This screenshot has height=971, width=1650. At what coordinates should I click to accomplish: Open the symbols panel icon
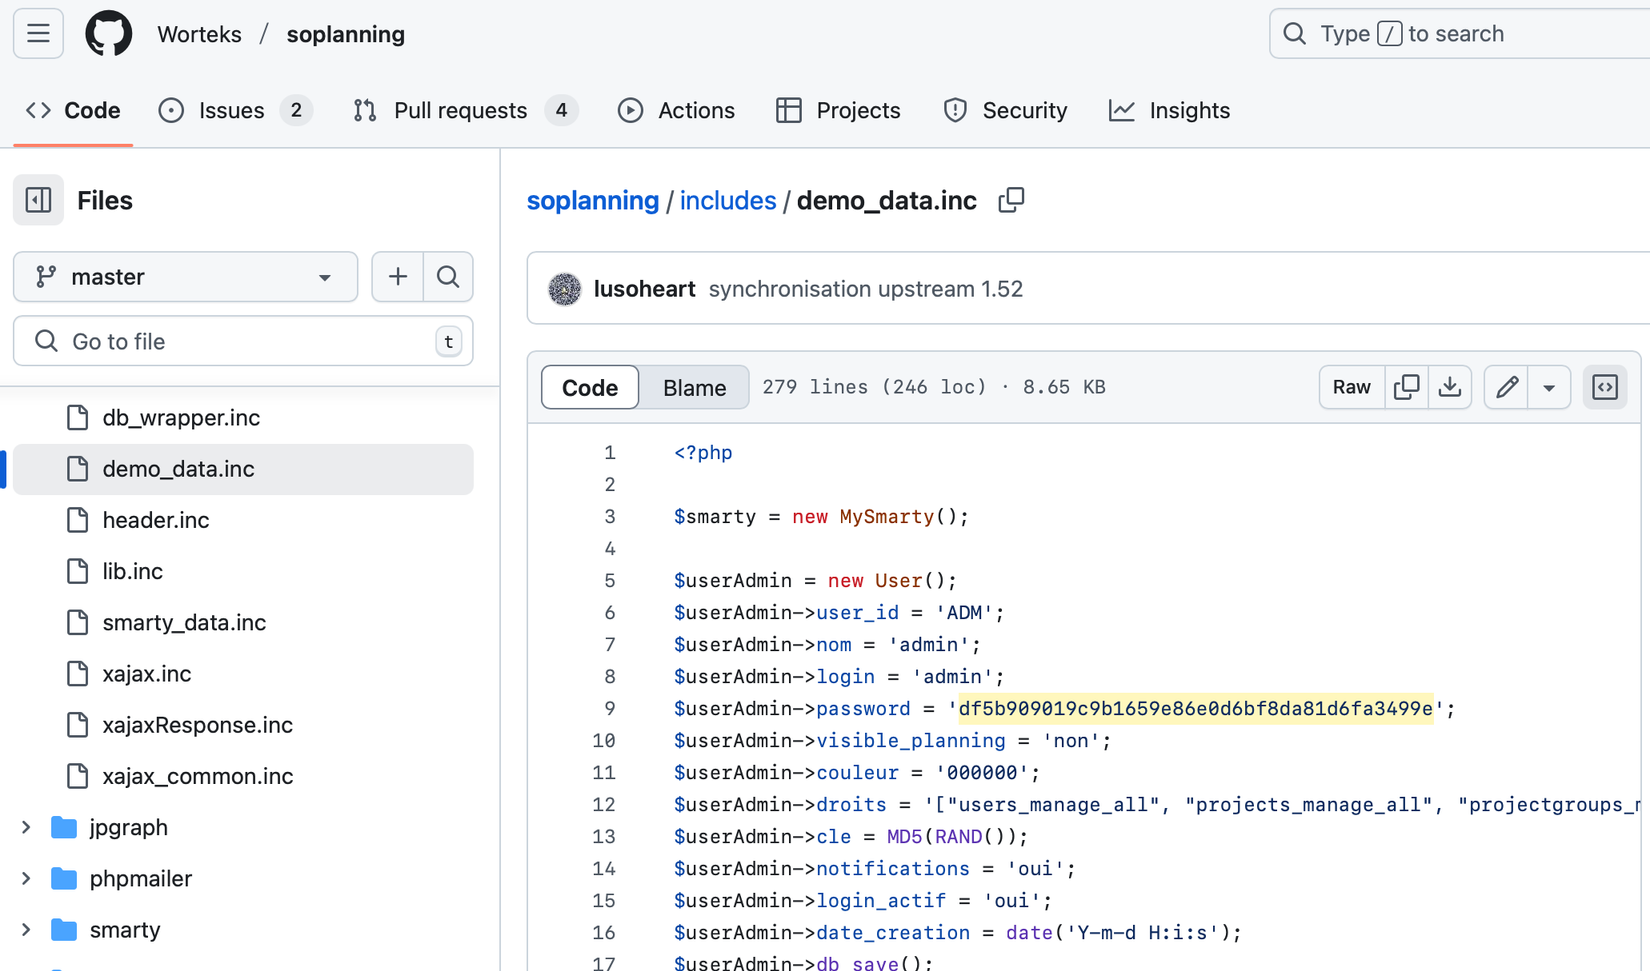point(1605,387)
